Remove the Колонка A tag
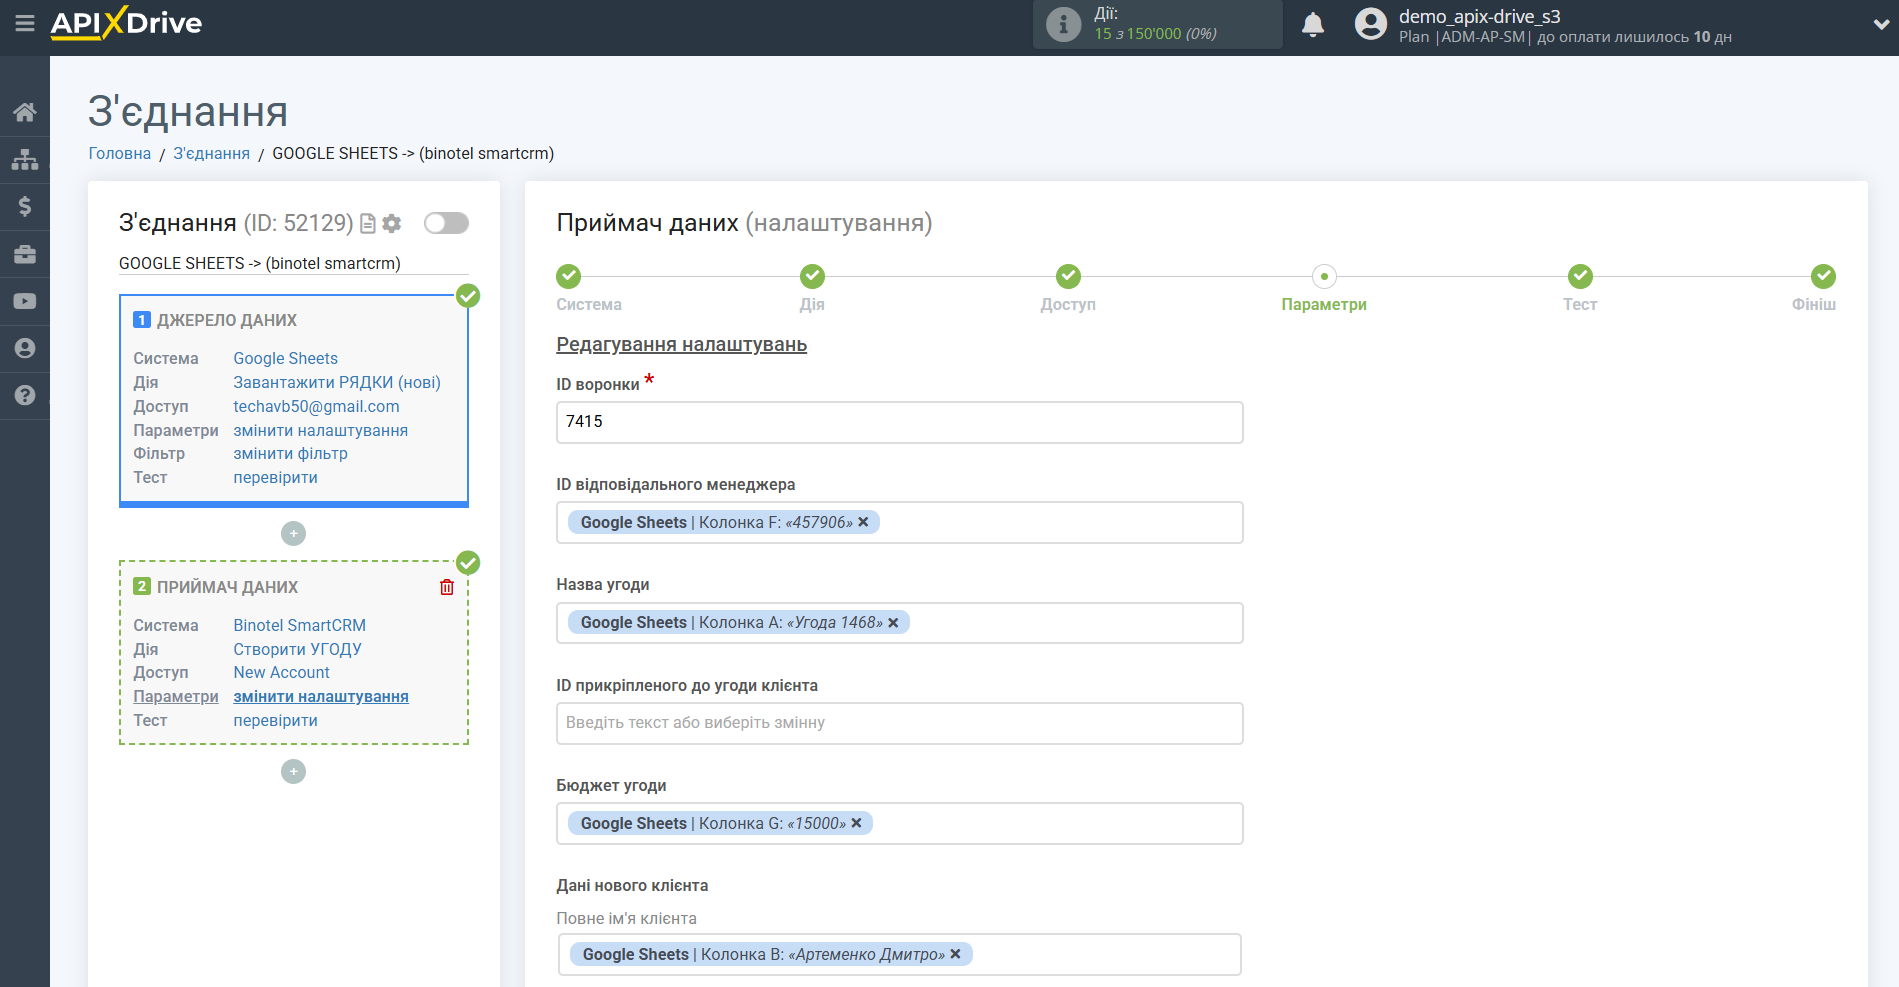This screenshot has height=987, width=1899. pyautogui.click(x=893, y=623)
